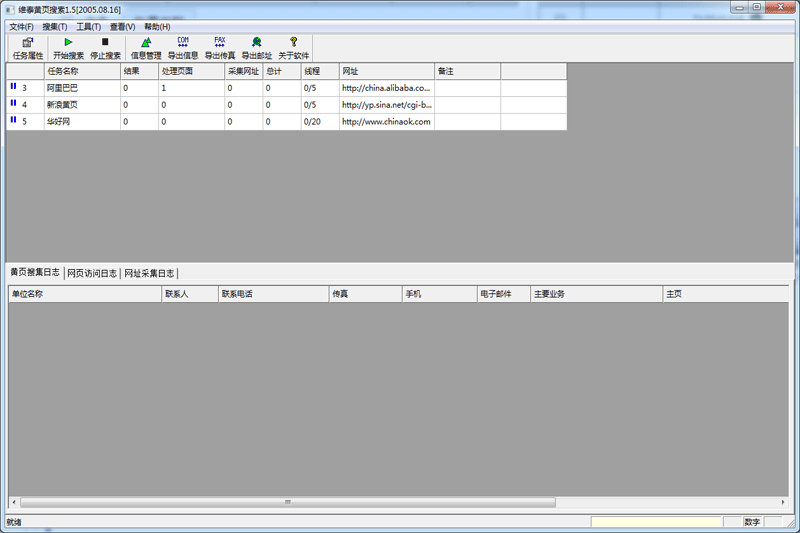The image size is (800, 533).
Task: Open the 帮助(H) menu
Action: [157, 27]
